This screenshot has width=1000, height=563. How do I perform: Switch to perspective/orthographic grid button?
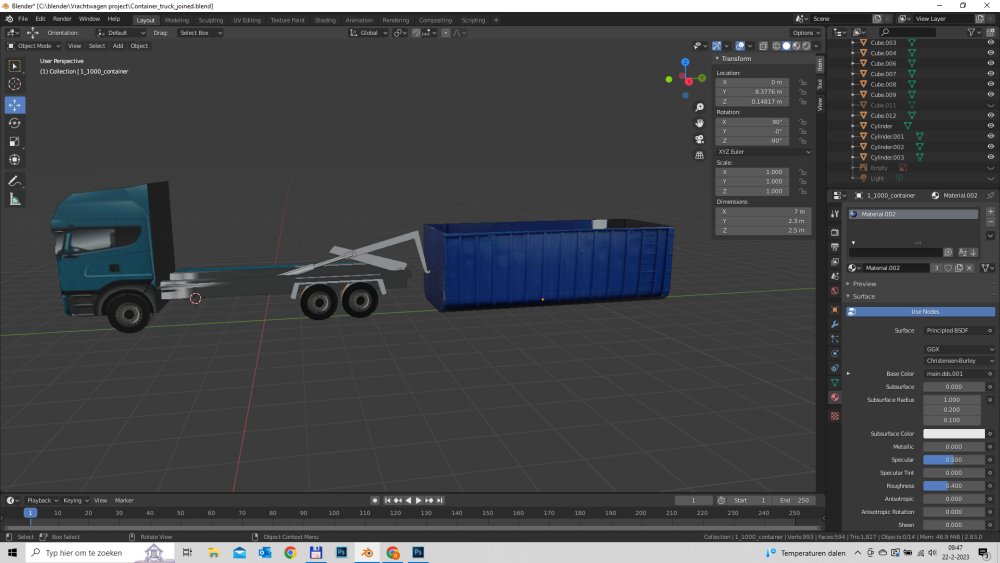(700, 155)
